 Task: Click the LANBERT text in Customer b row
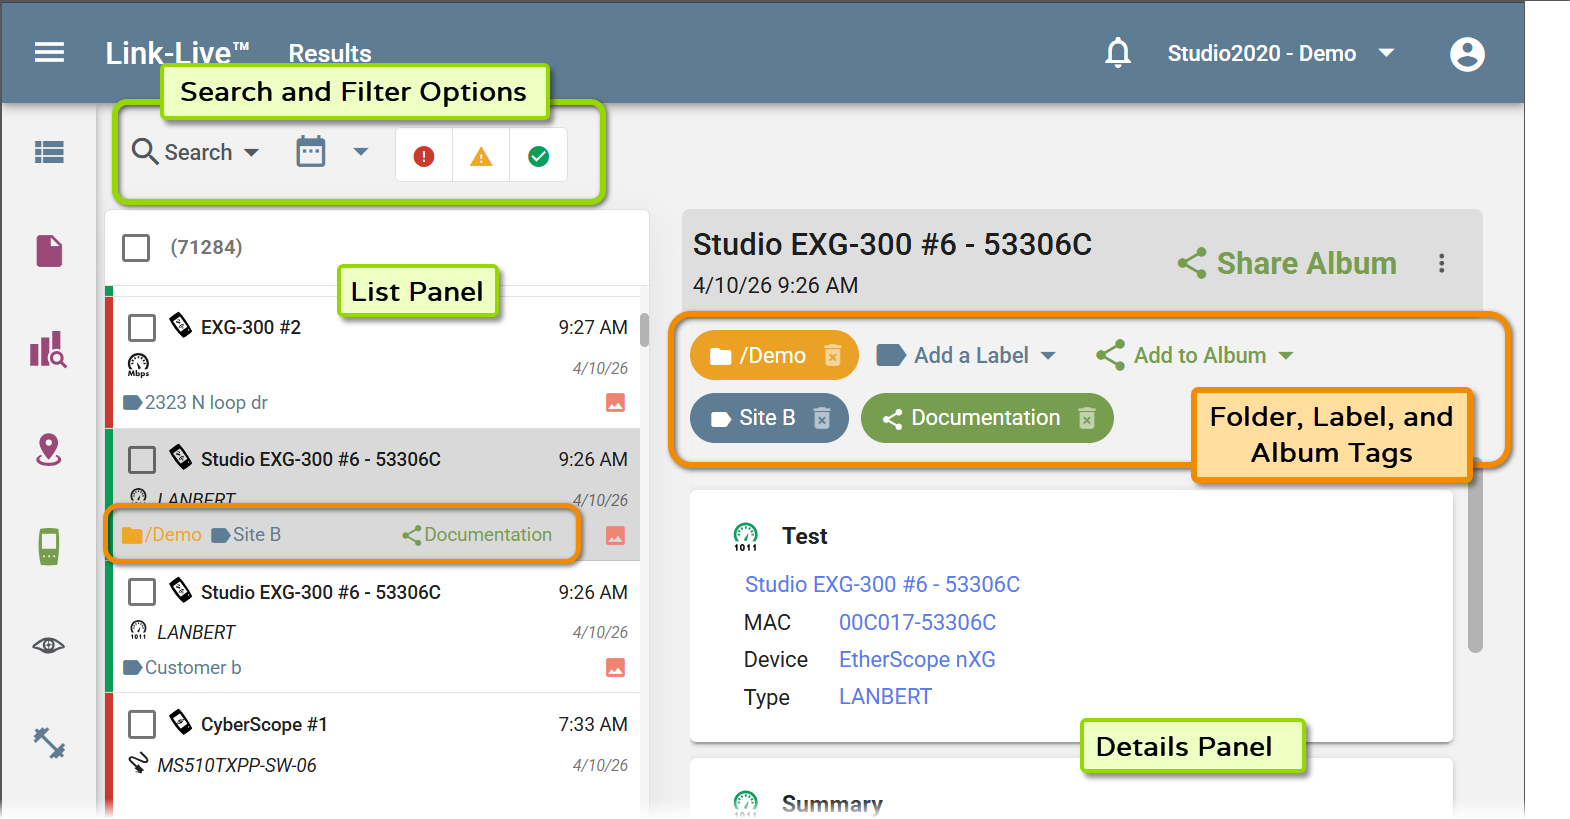(x=196, y=632)
